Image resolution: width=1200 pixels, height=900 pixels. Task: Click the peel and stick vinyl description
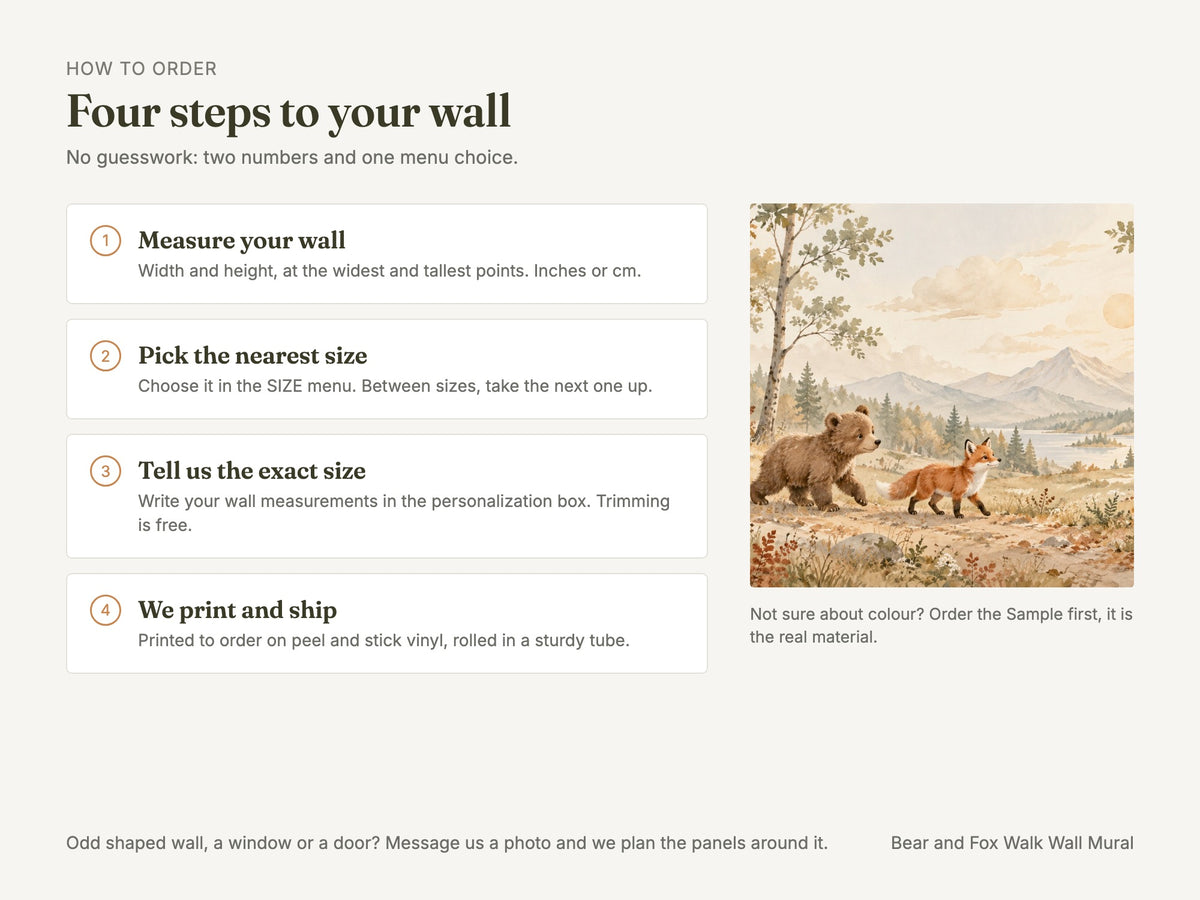coord(384,640)
